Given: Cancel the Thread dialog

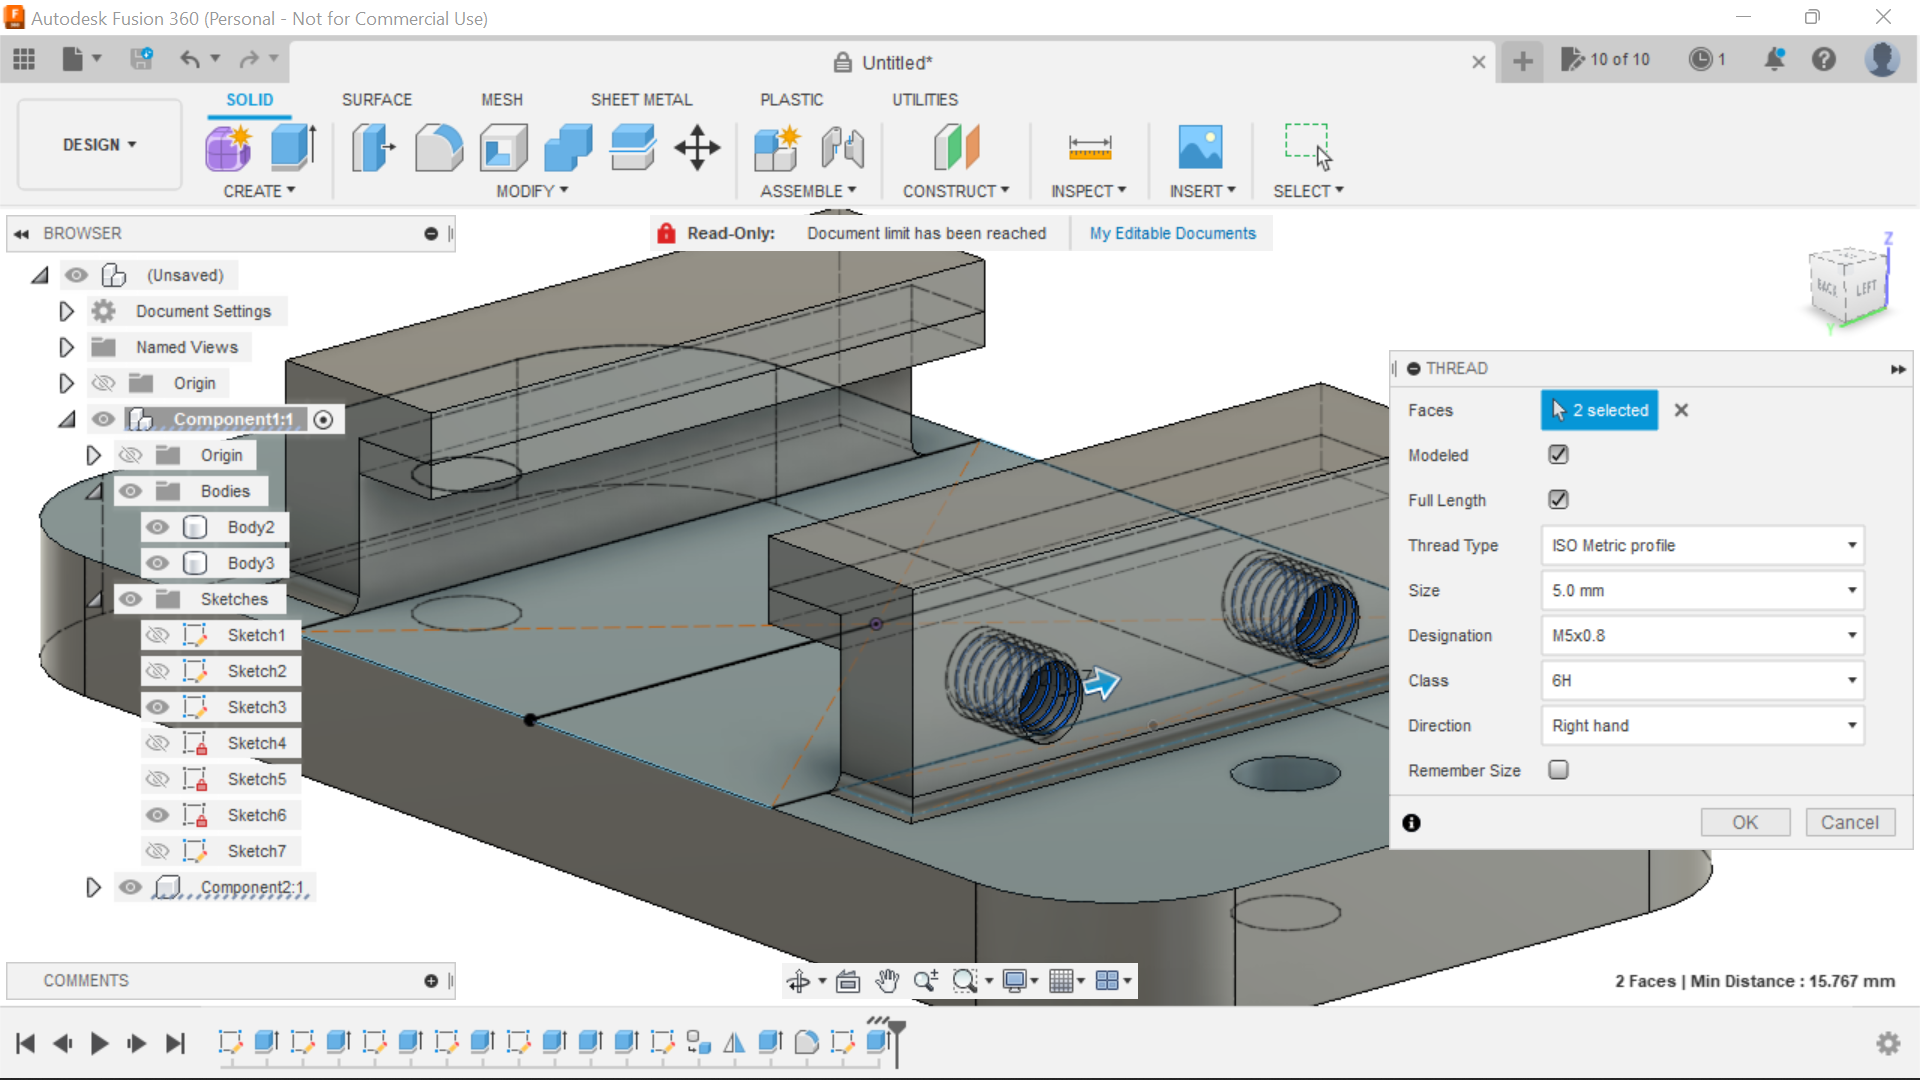Looking at the screenshot, I should pos(1850,822).
